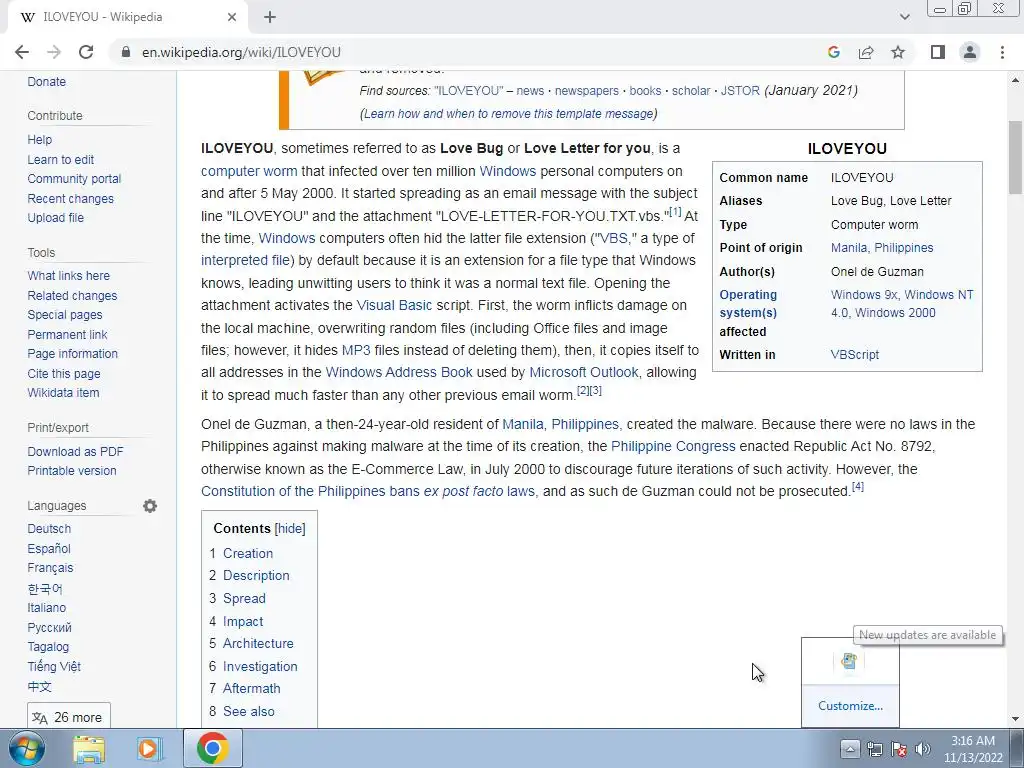Jump to the Spread section
1024x768 pixels.
[x=244, y=598]
